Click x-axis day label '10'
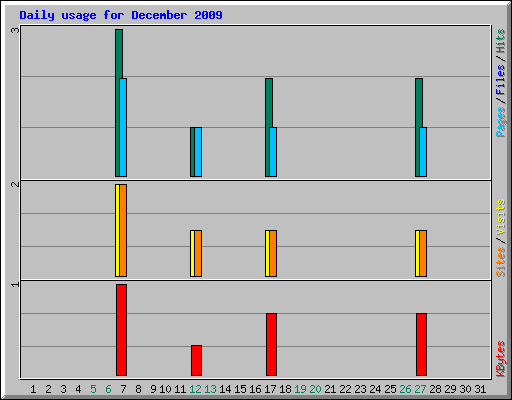The height and width of the screenshot is (400, 512). (165, 389)
